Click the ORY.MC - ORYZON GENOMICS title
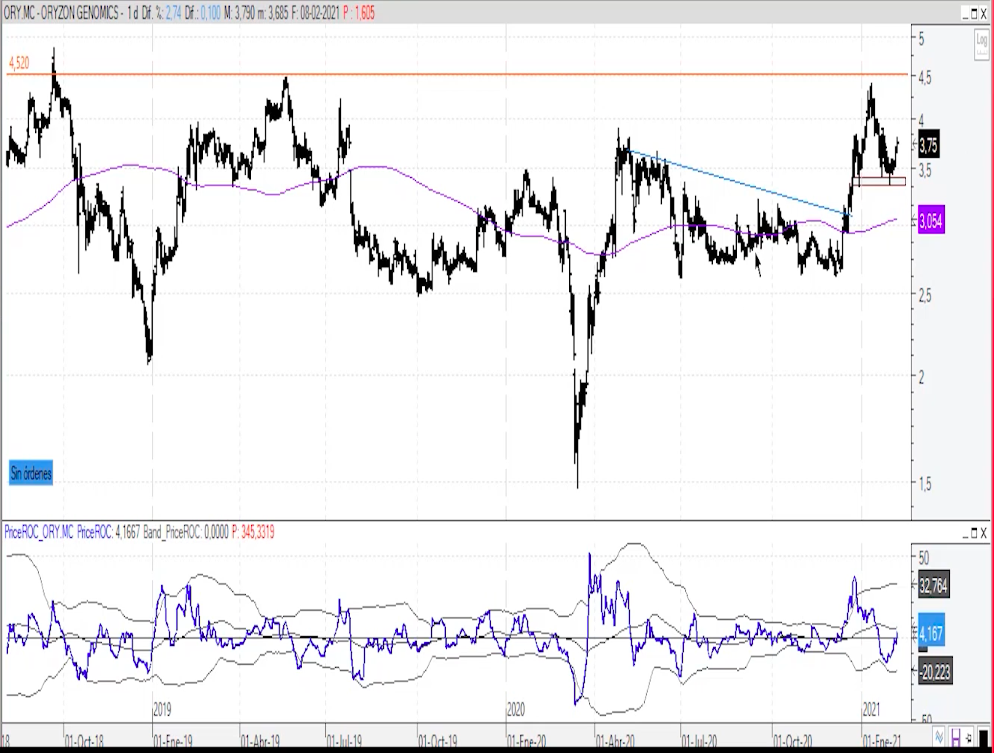The width and height of the screenshot is (994, 753). click(x=62, y=11)
